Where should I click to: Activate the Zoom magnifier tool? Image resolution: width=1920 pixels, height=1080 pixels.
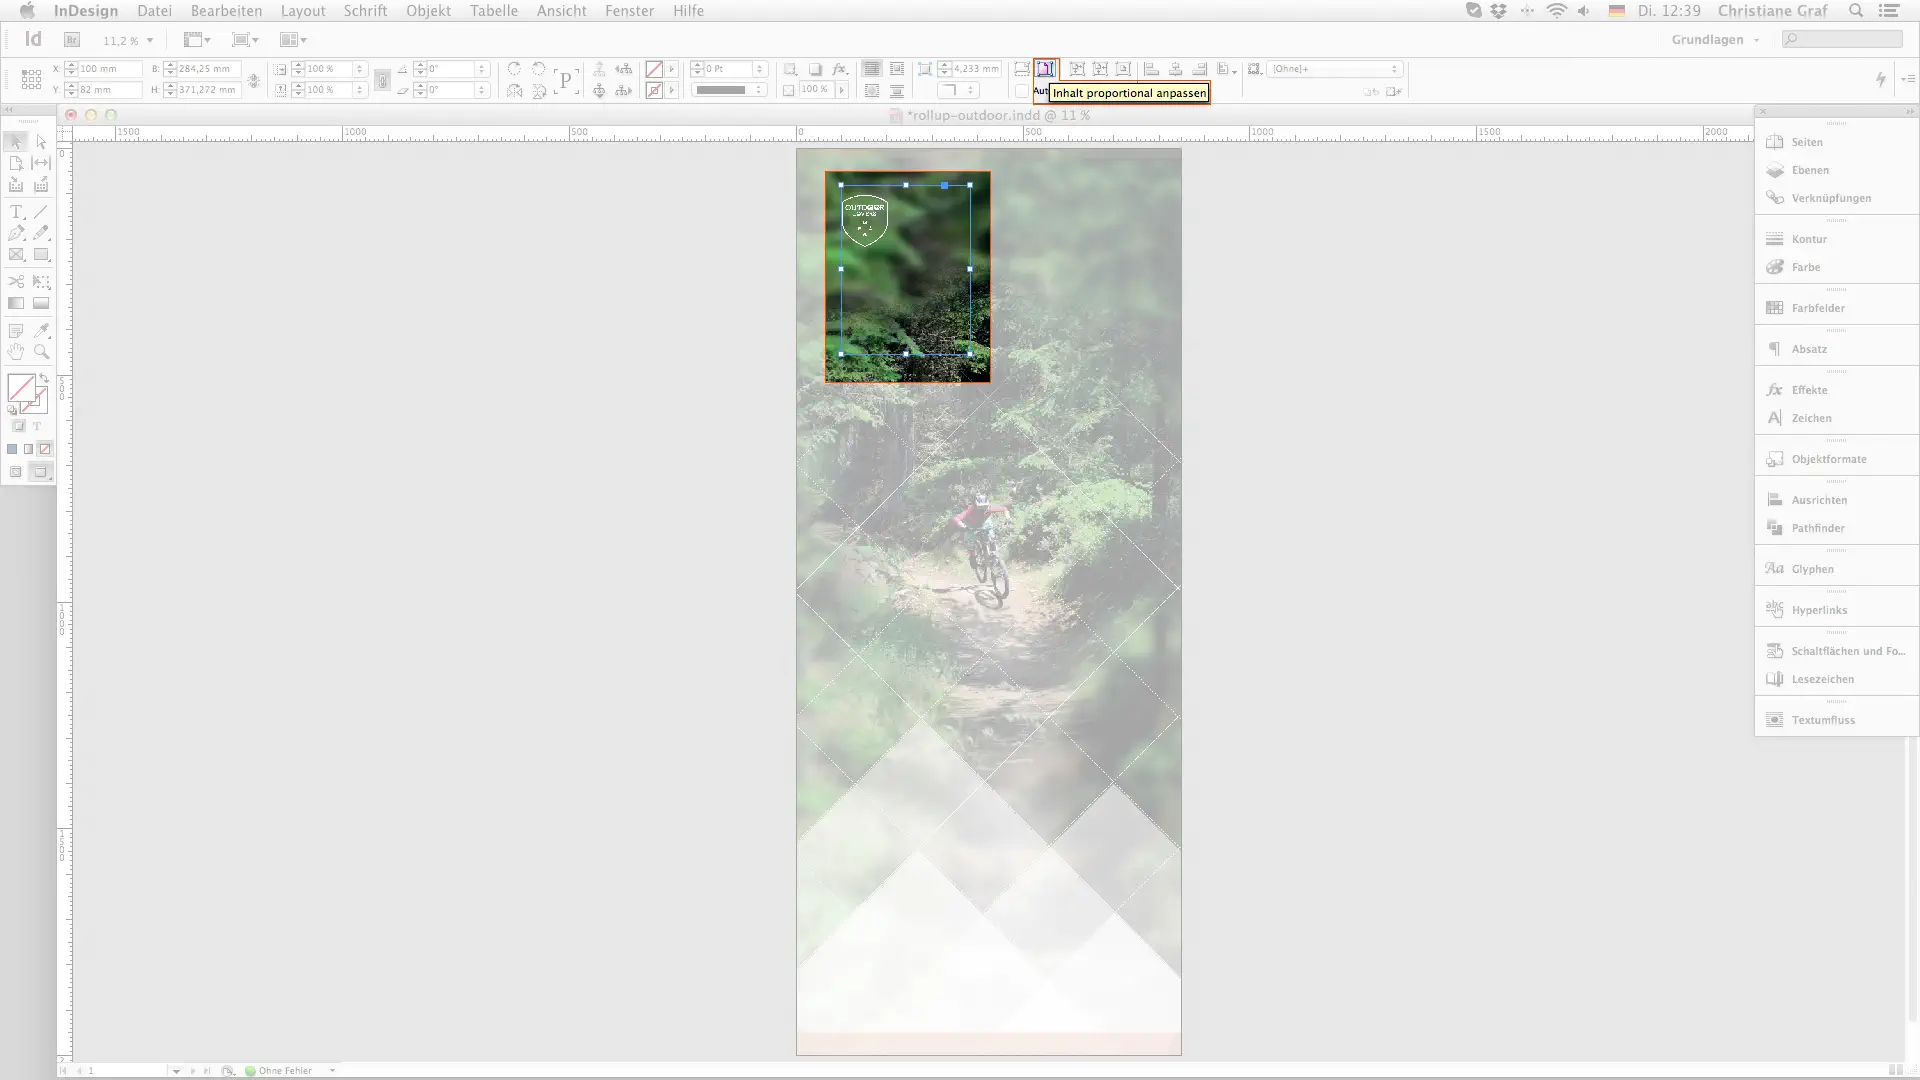pos(41,352)
